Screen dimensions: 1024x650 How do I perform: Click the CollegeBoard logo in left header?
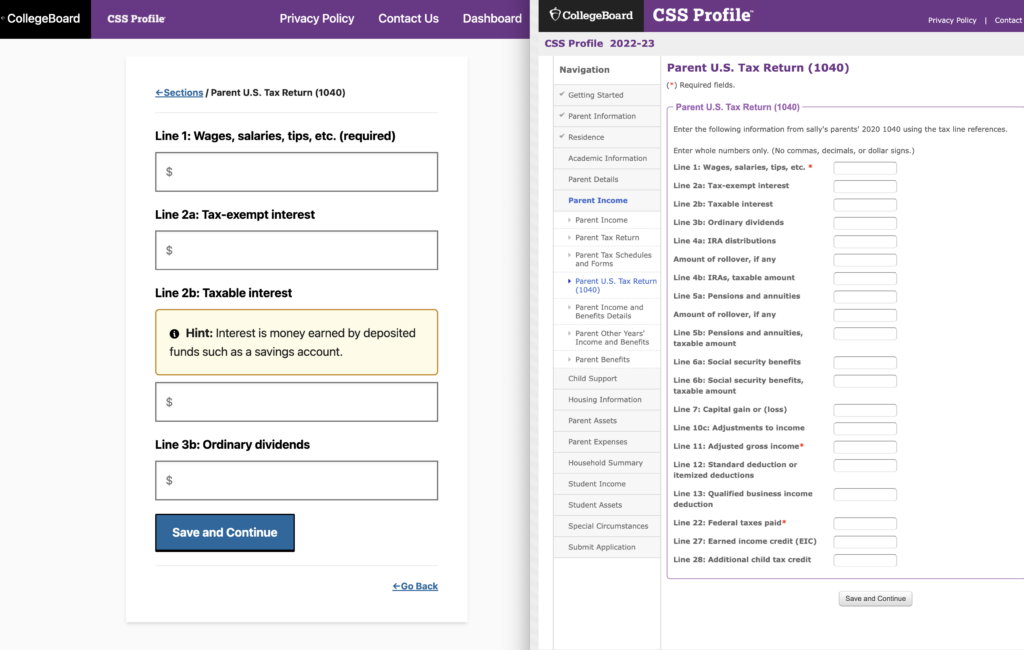pyautogui.click(x=43, y=18)
